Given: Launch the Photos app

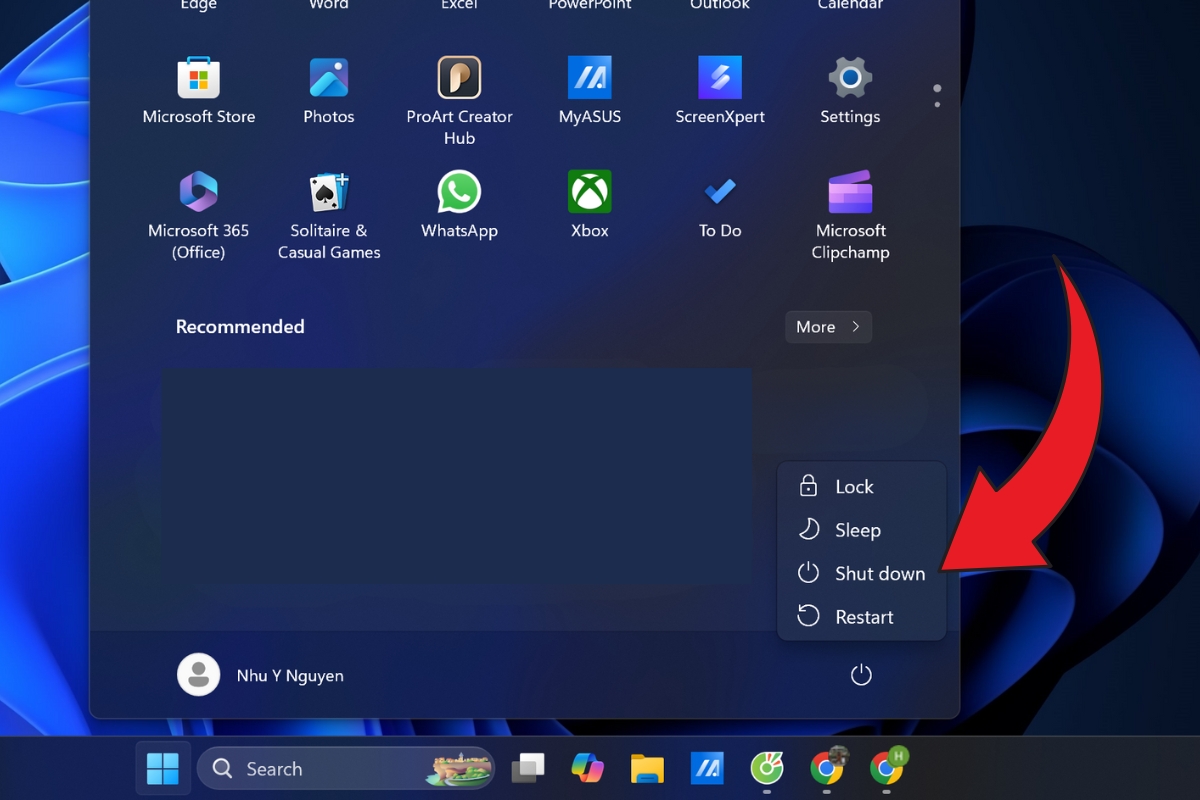Looking at the screenshot, I should [329, 91].
